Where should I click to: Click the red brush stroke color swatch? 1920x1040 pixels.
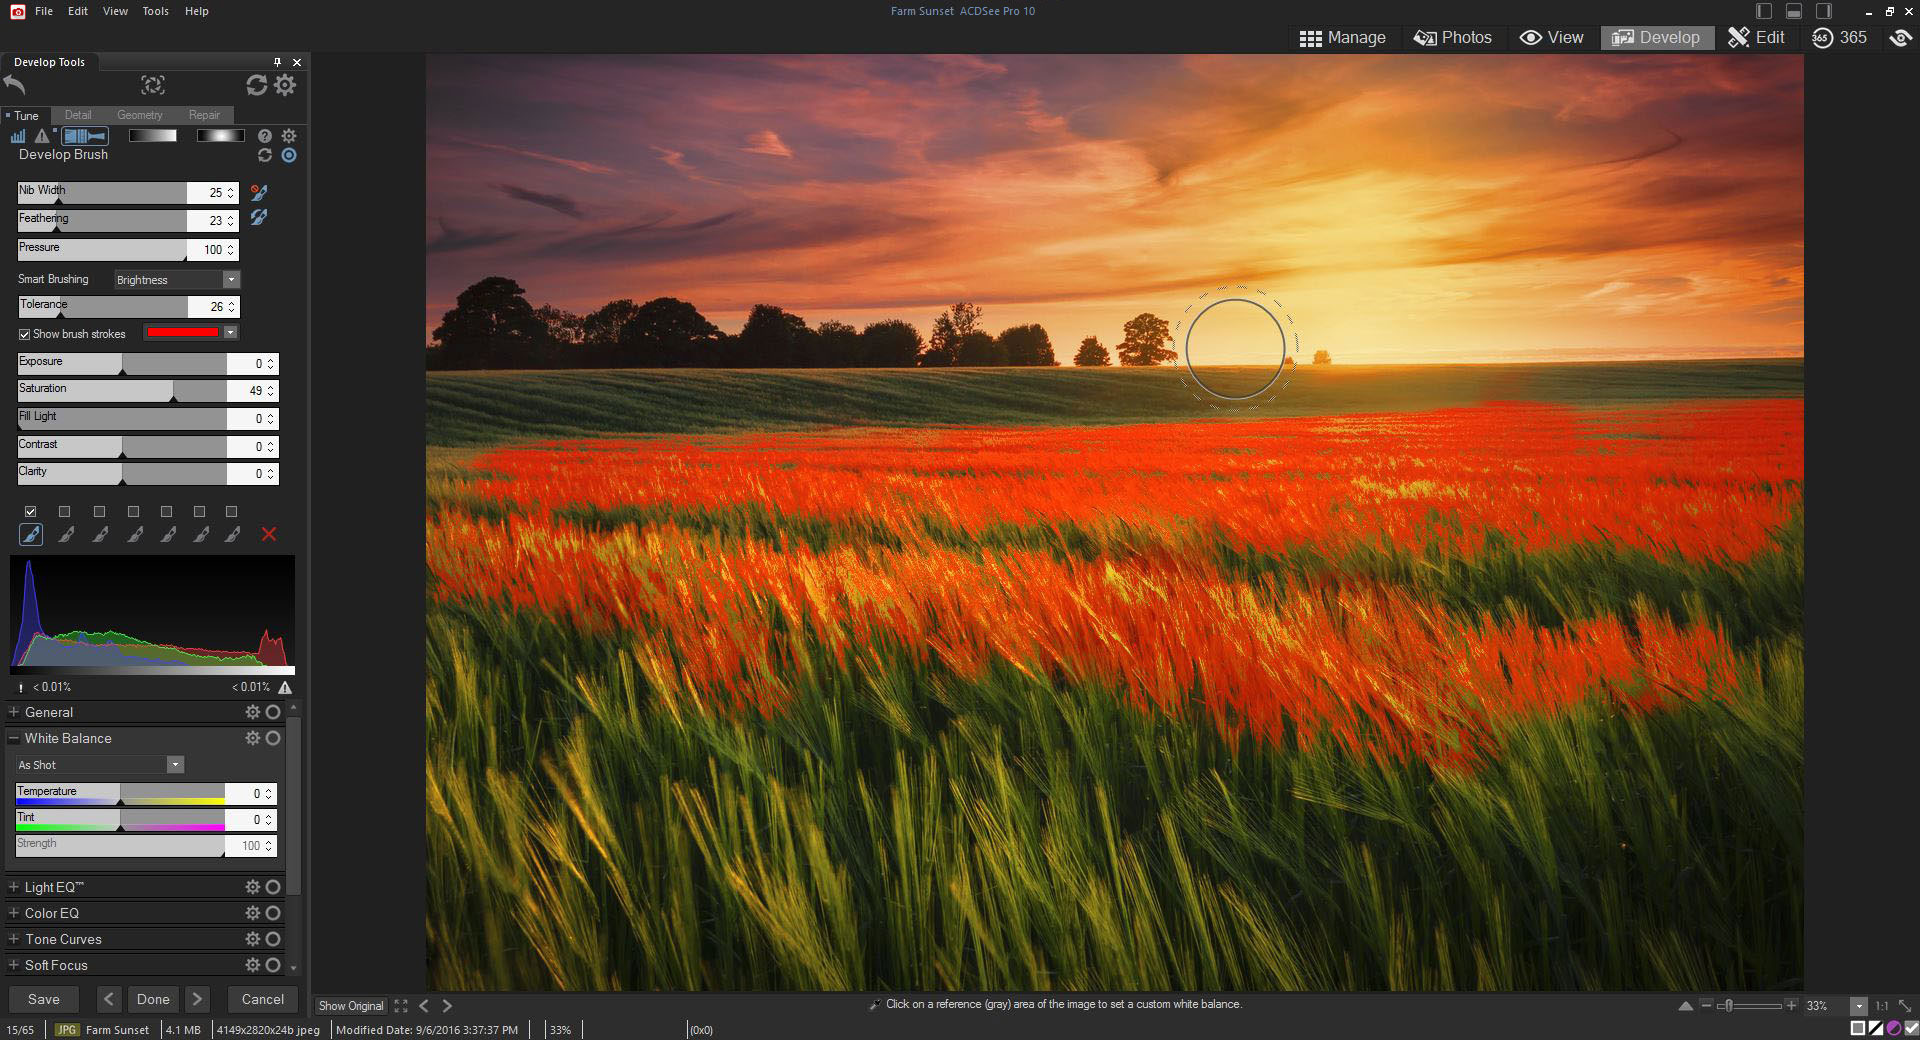pyautogui.click(x=183, y=332)
